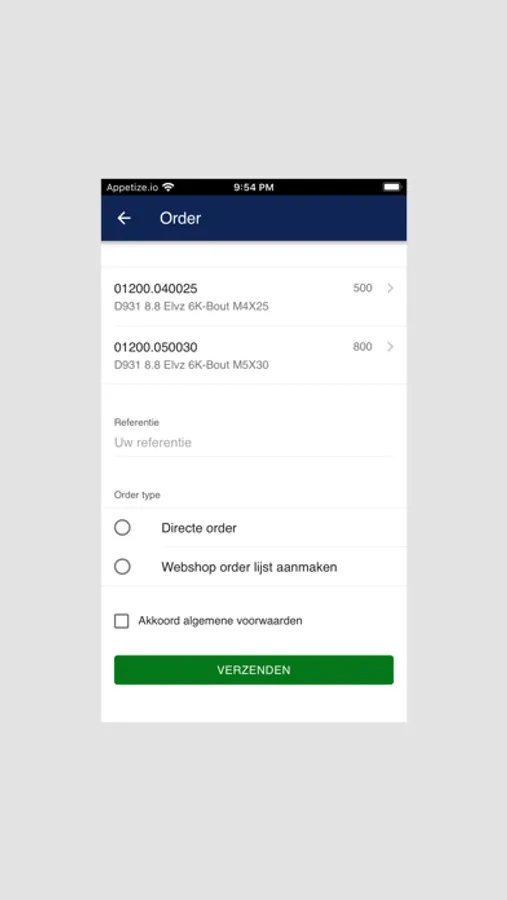Tap the Wi-Fi icon in status bar
Image resolution: width=507 pixels, height=900 pixels.
[168, 187]
